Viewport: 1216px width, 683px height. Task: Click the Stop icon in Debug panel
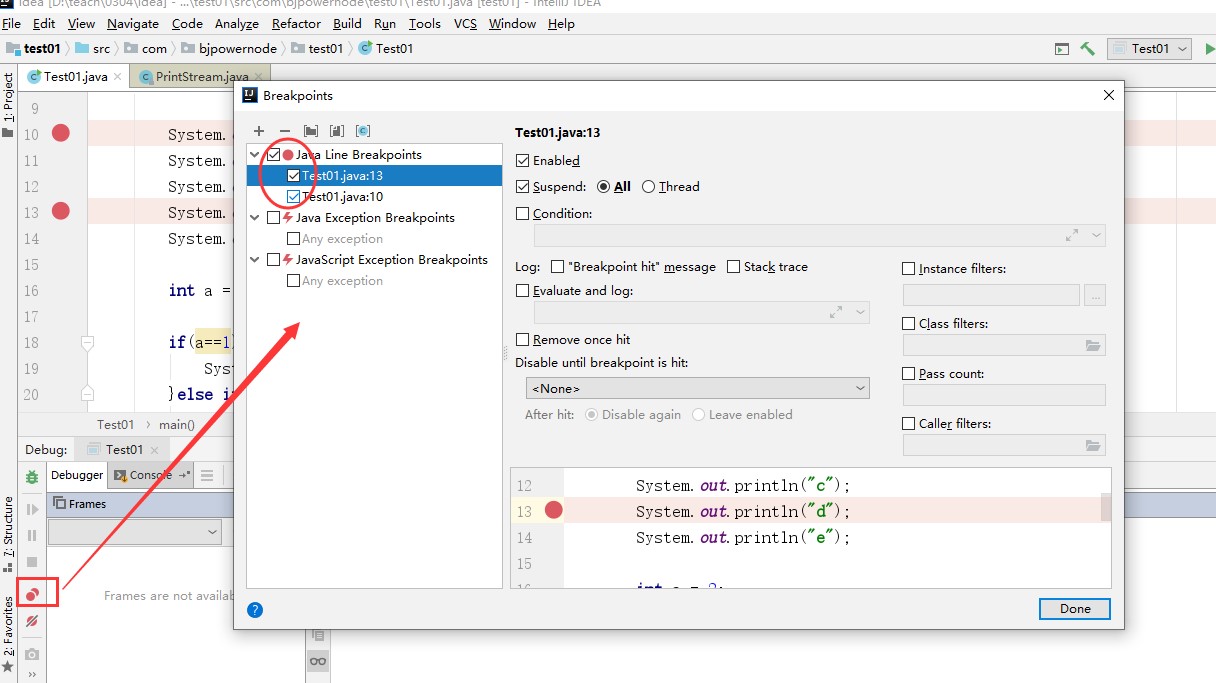pos(32,562)
